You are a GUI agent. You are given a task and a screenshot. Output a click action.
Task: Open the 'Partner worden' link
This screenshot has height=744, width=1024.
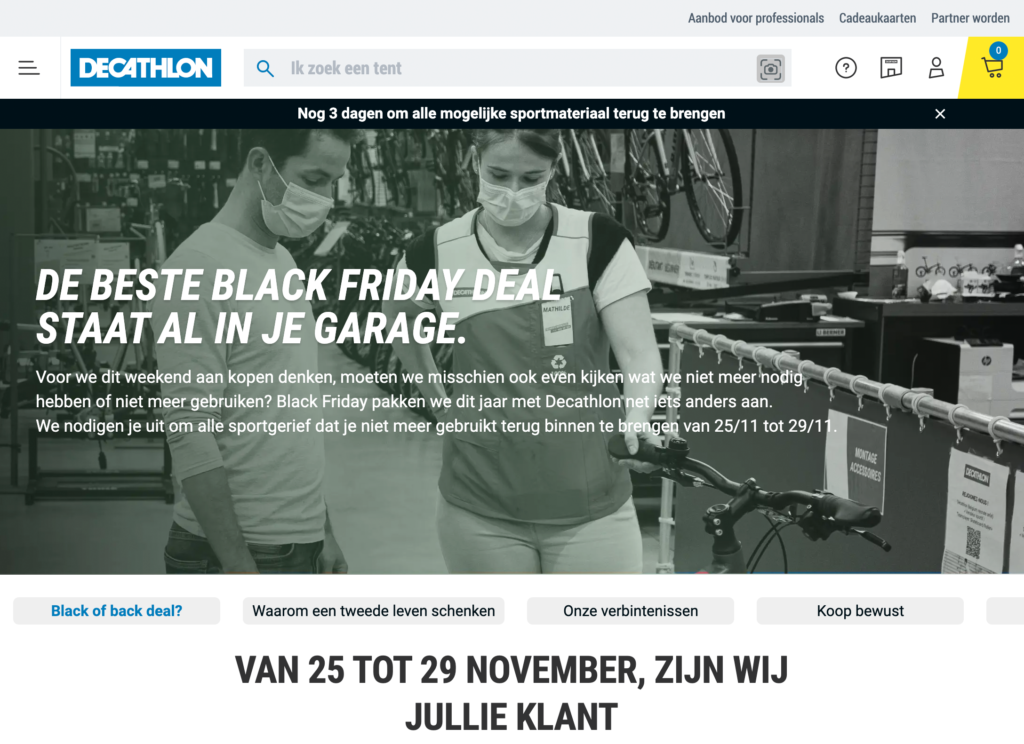pos(970,18)
